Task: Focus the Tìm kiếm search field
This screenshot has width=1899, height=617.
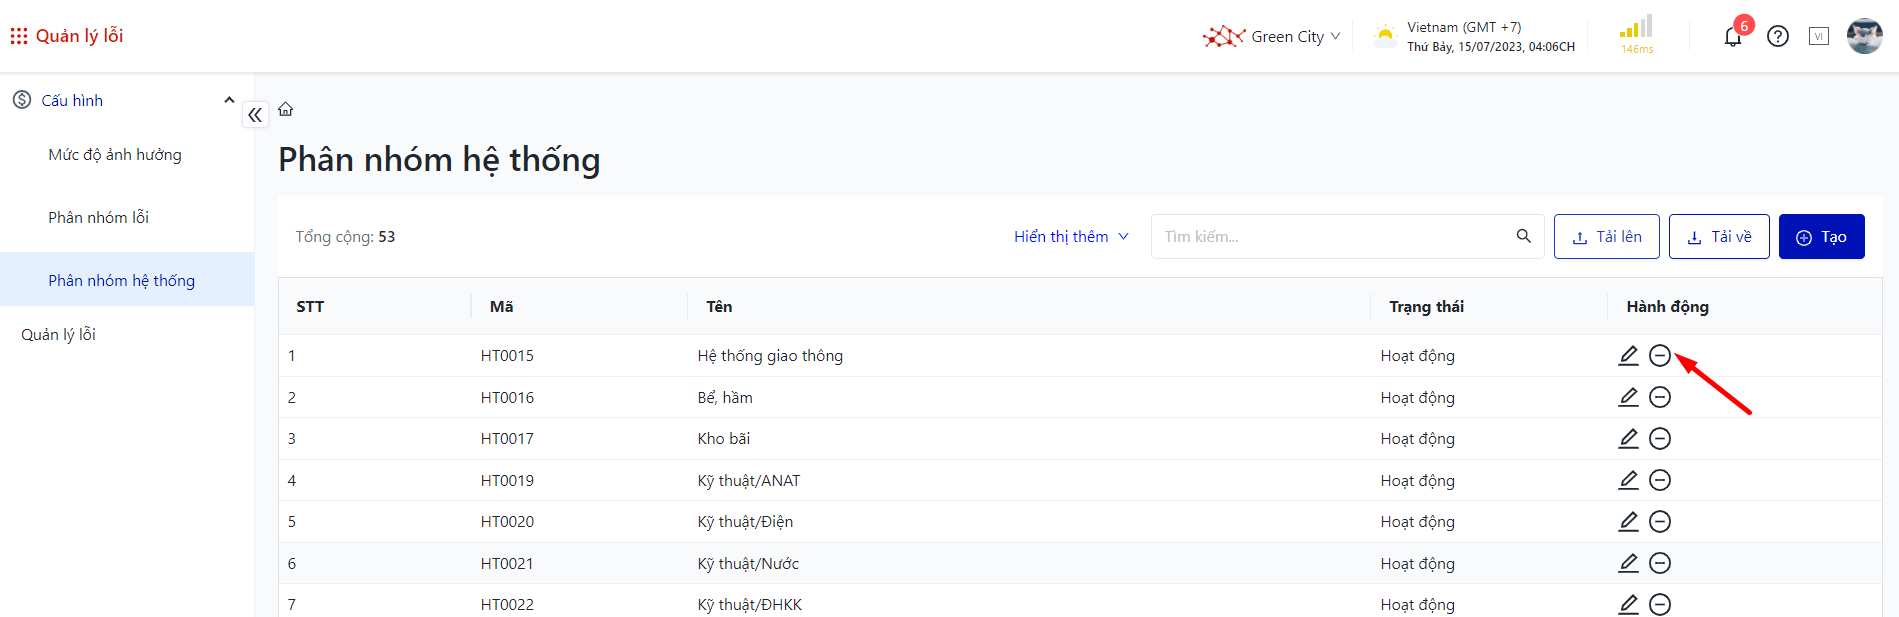Action: [x=1330, y=237]
